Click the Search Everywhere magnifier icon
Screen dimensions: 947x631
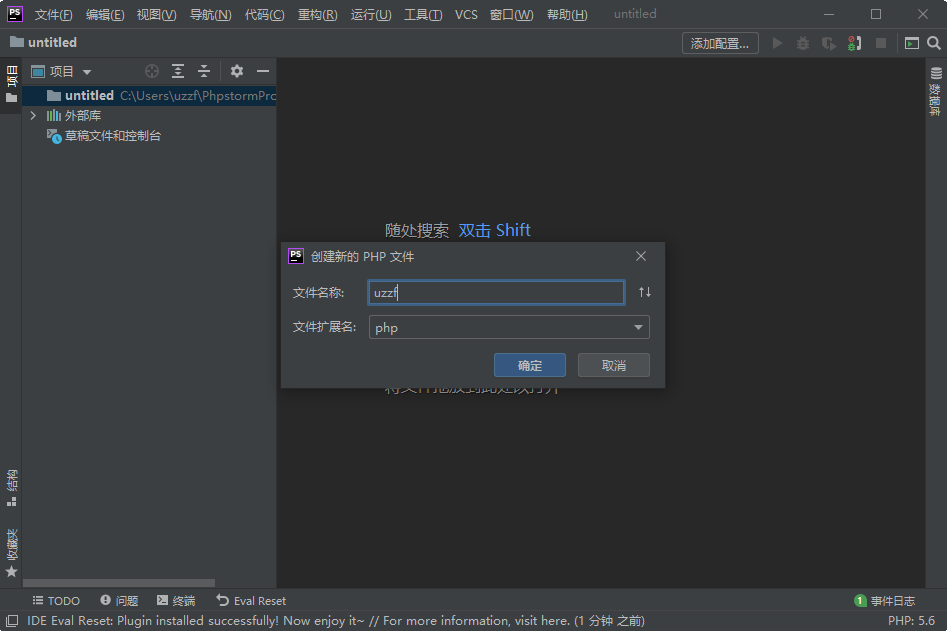(934, 43)
